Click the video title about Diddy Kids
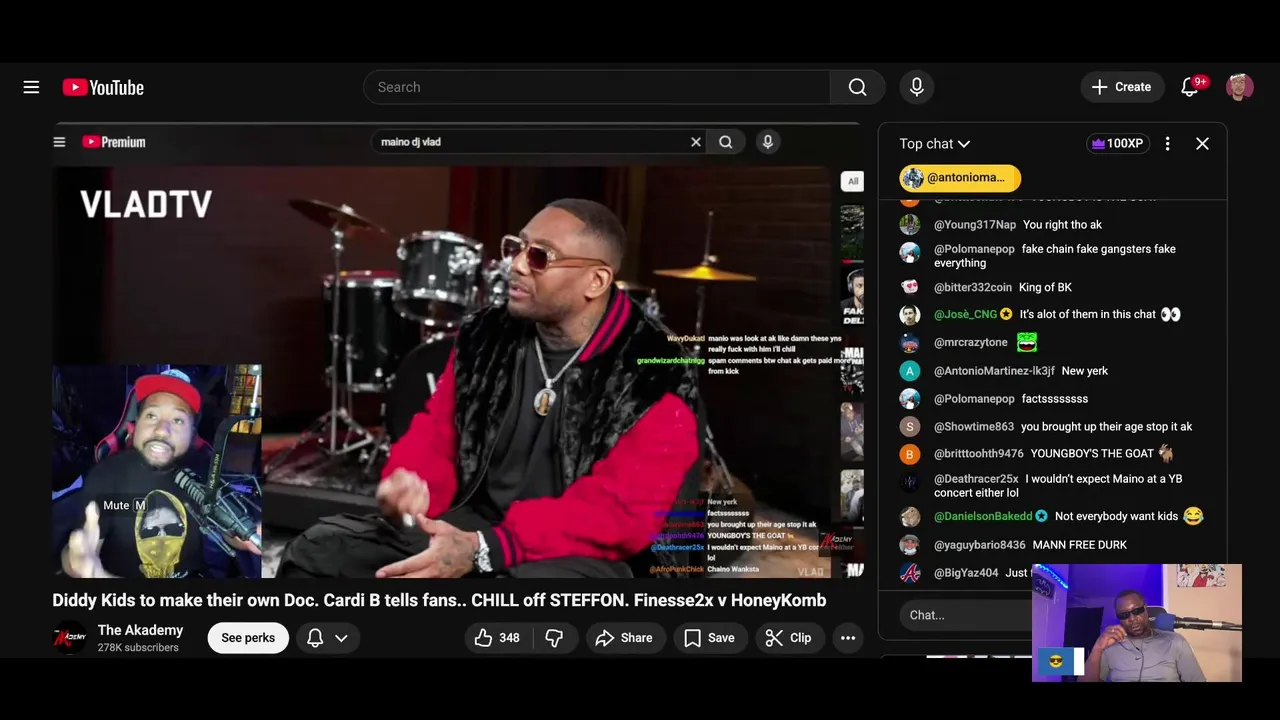Viewport: 1280px width, 720px height. click(439, 600)
